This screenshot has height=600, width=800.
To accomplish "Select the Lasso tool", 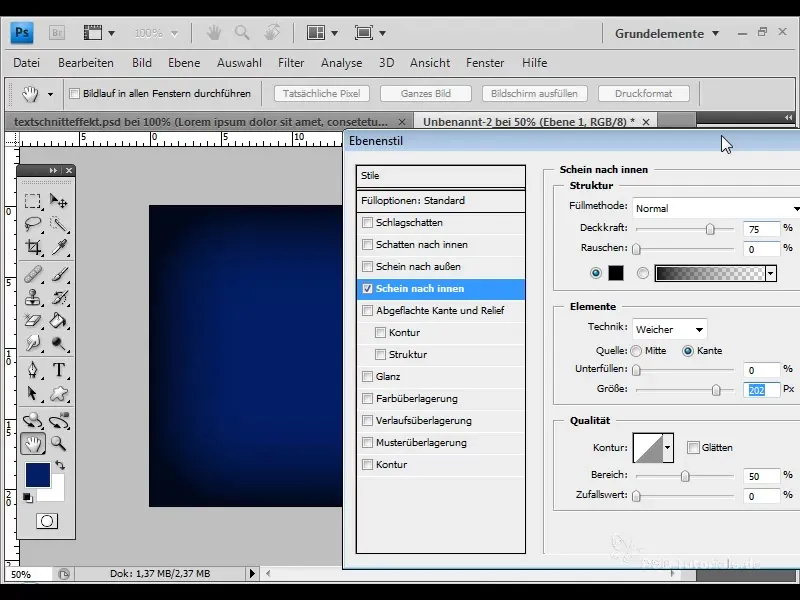I will 33,224.
